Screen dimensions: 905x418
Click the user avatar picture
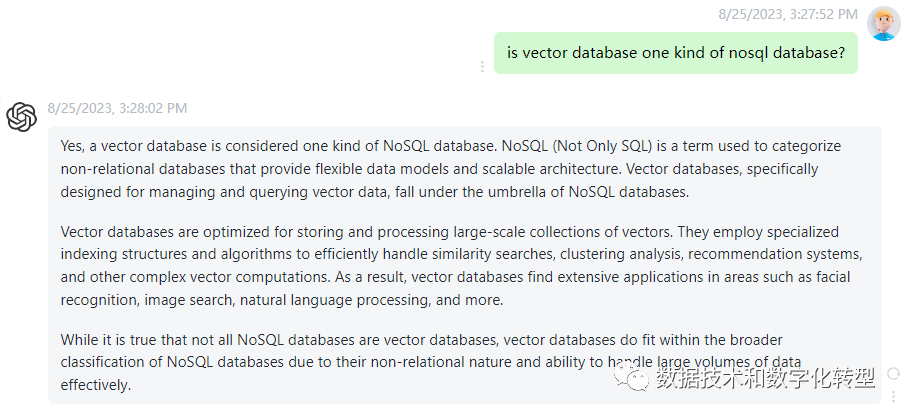tap(883, 24)
